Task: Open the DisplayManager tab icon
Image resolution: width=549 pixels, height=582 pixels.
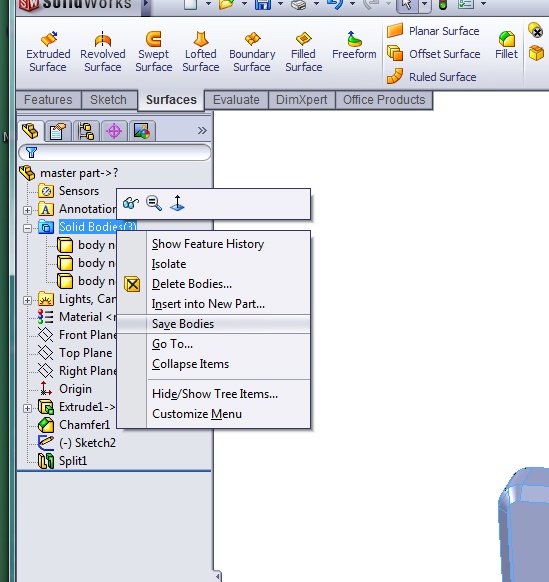Action: pos(142,131)
